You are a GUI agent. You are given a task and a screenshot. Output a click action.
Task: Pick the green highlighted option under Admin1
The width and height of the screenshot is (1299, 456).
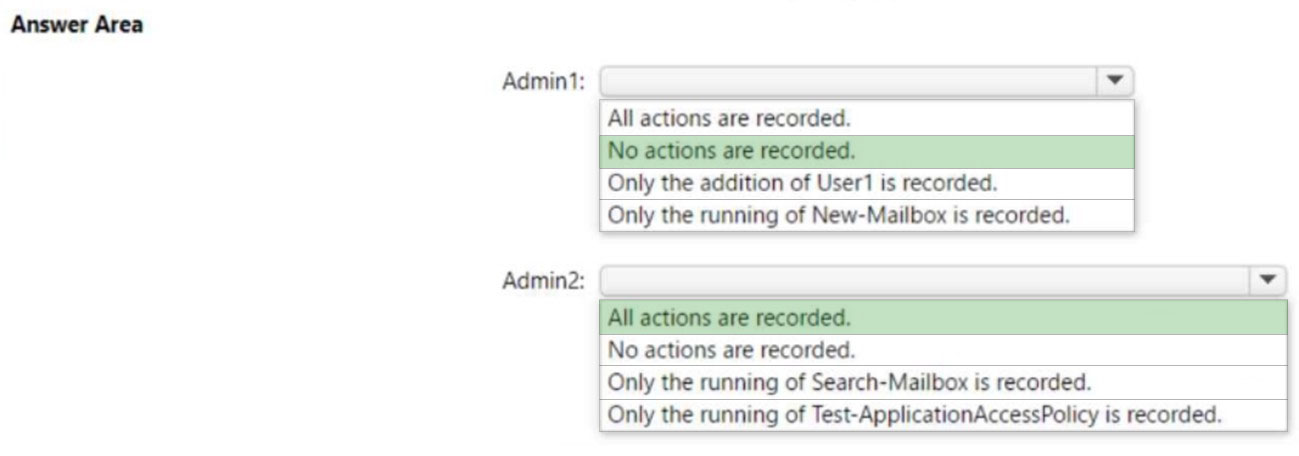(867, 151)
